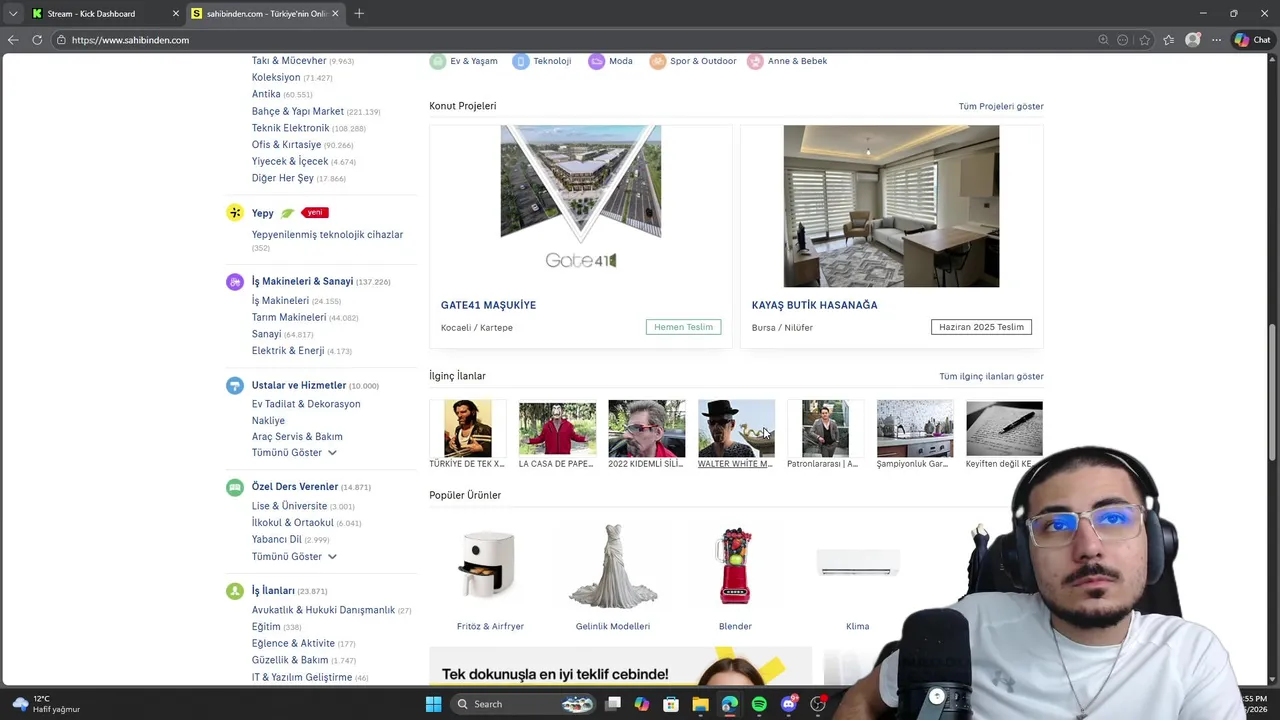Expand Tümünü Göster under Özel Ders Verenler
The width and height of the screenshot is (1280, 720).
(294, 557)
